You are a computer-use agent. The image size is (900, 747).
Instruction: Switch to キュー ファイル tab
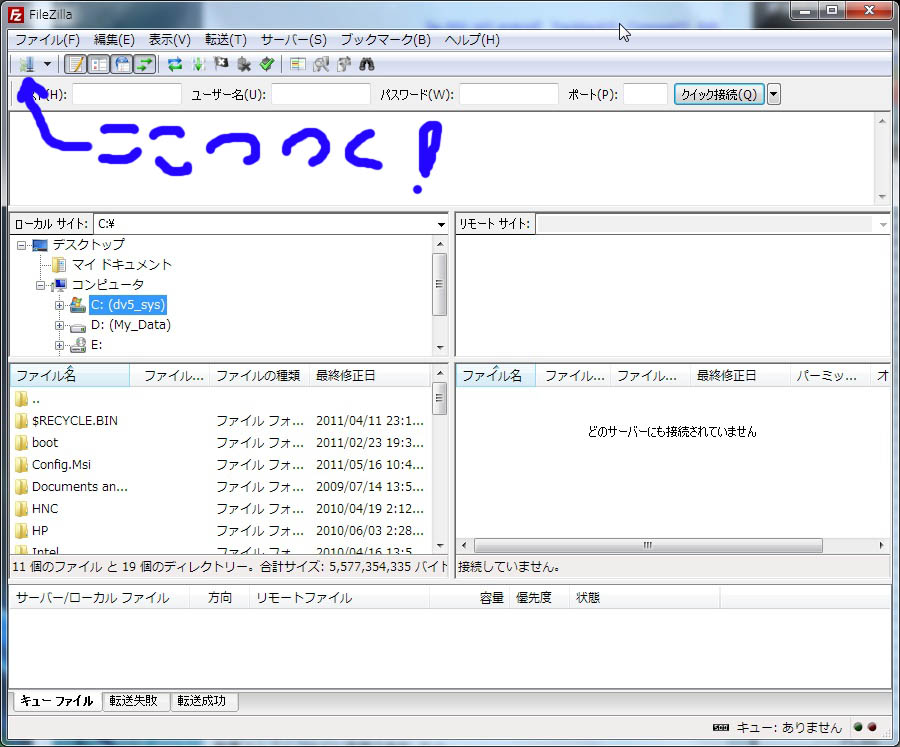click(56, 700)
